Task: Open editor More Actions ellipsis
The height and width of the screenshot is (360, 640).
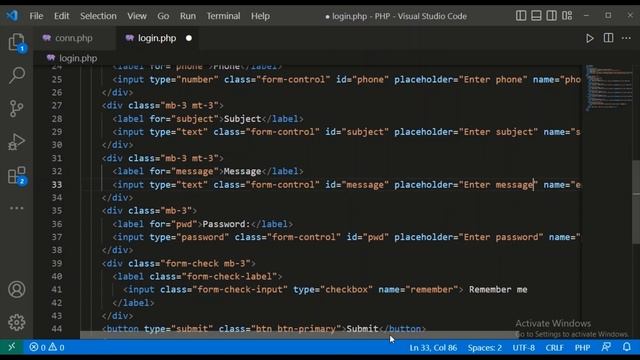Action: tap(626, 38)
